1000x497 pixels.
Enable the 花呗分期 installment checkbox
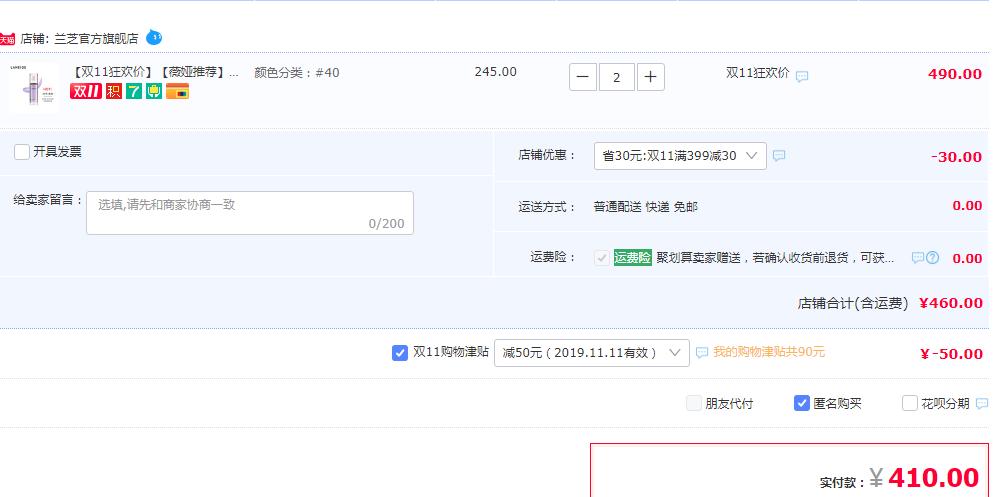tap(910, 403)
